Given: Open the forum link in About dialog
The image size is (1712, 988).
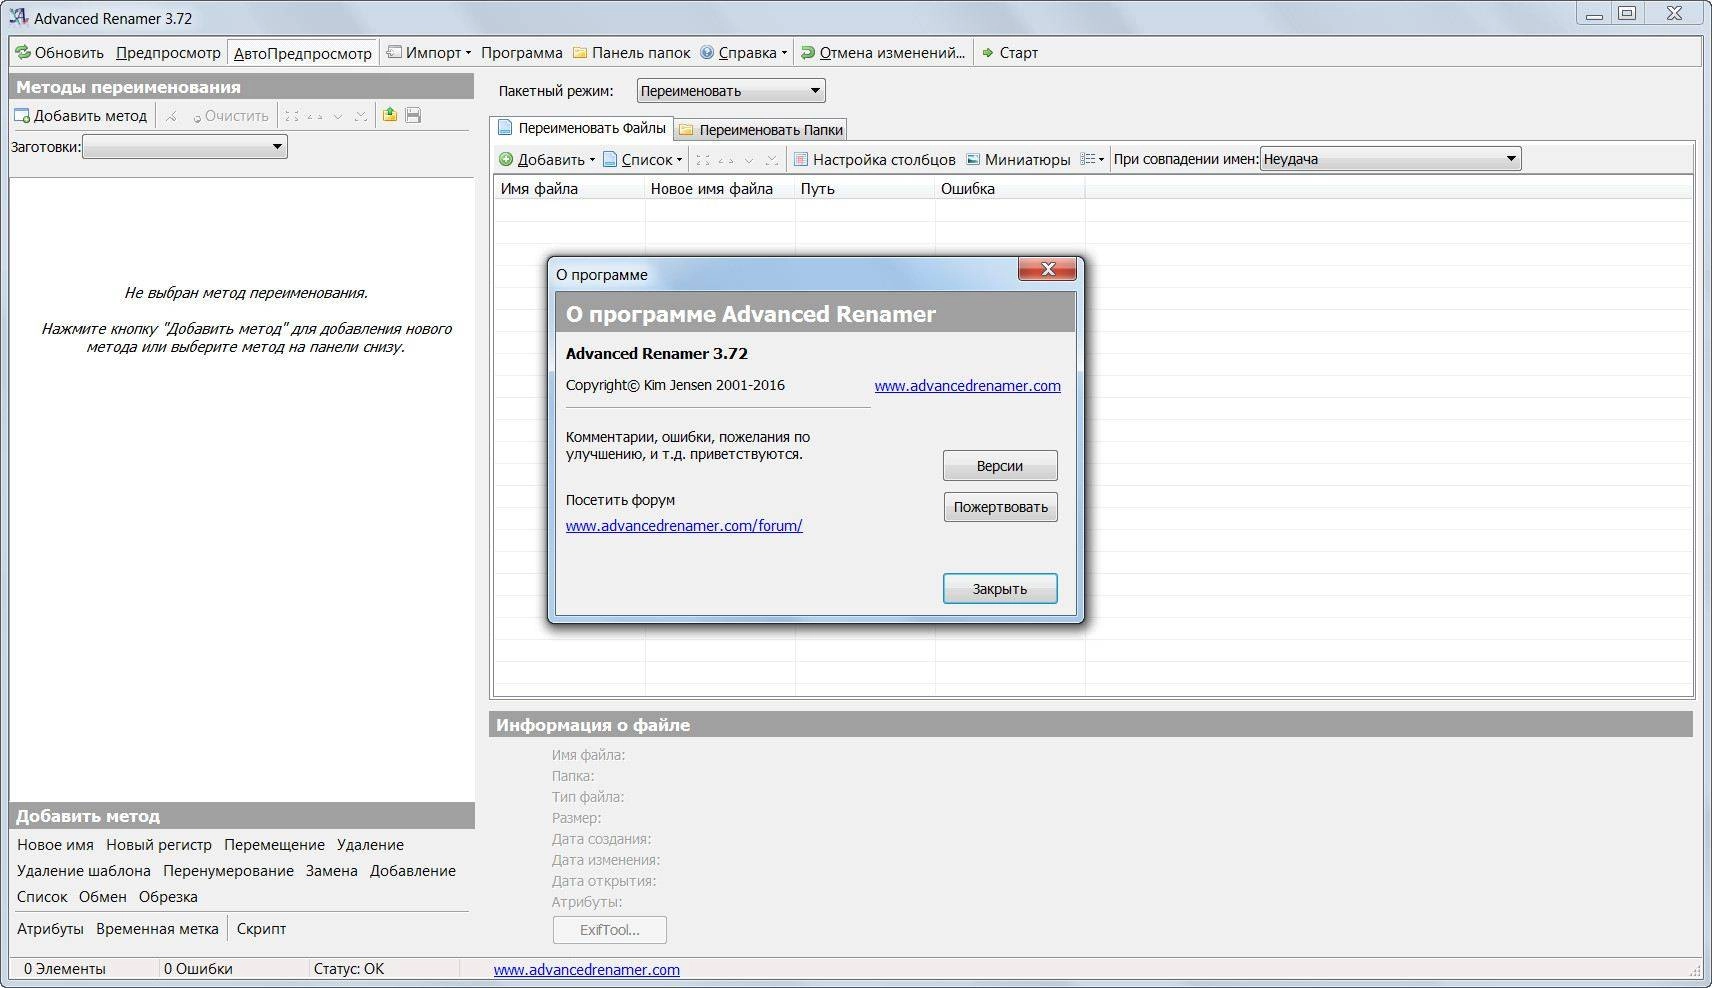Looking at the screenshot, I should (x=684, y=526).
